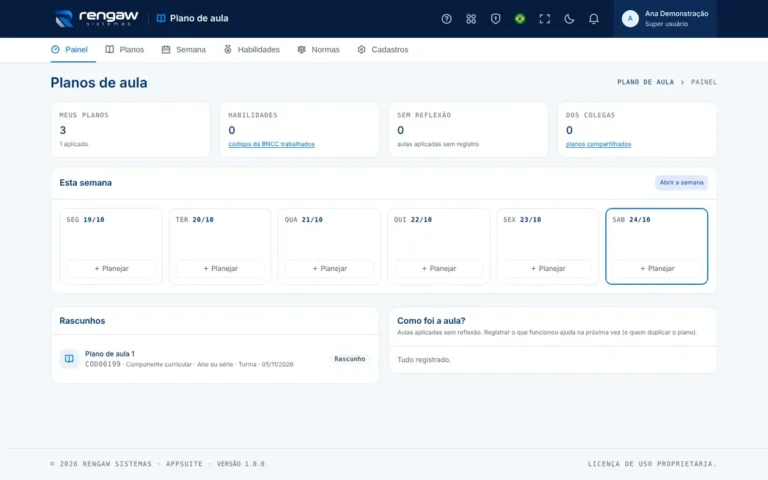Click the Painel tab clock icon
Image resolution: width=768 pixels, height=480 pixels.
coord(55,49)
